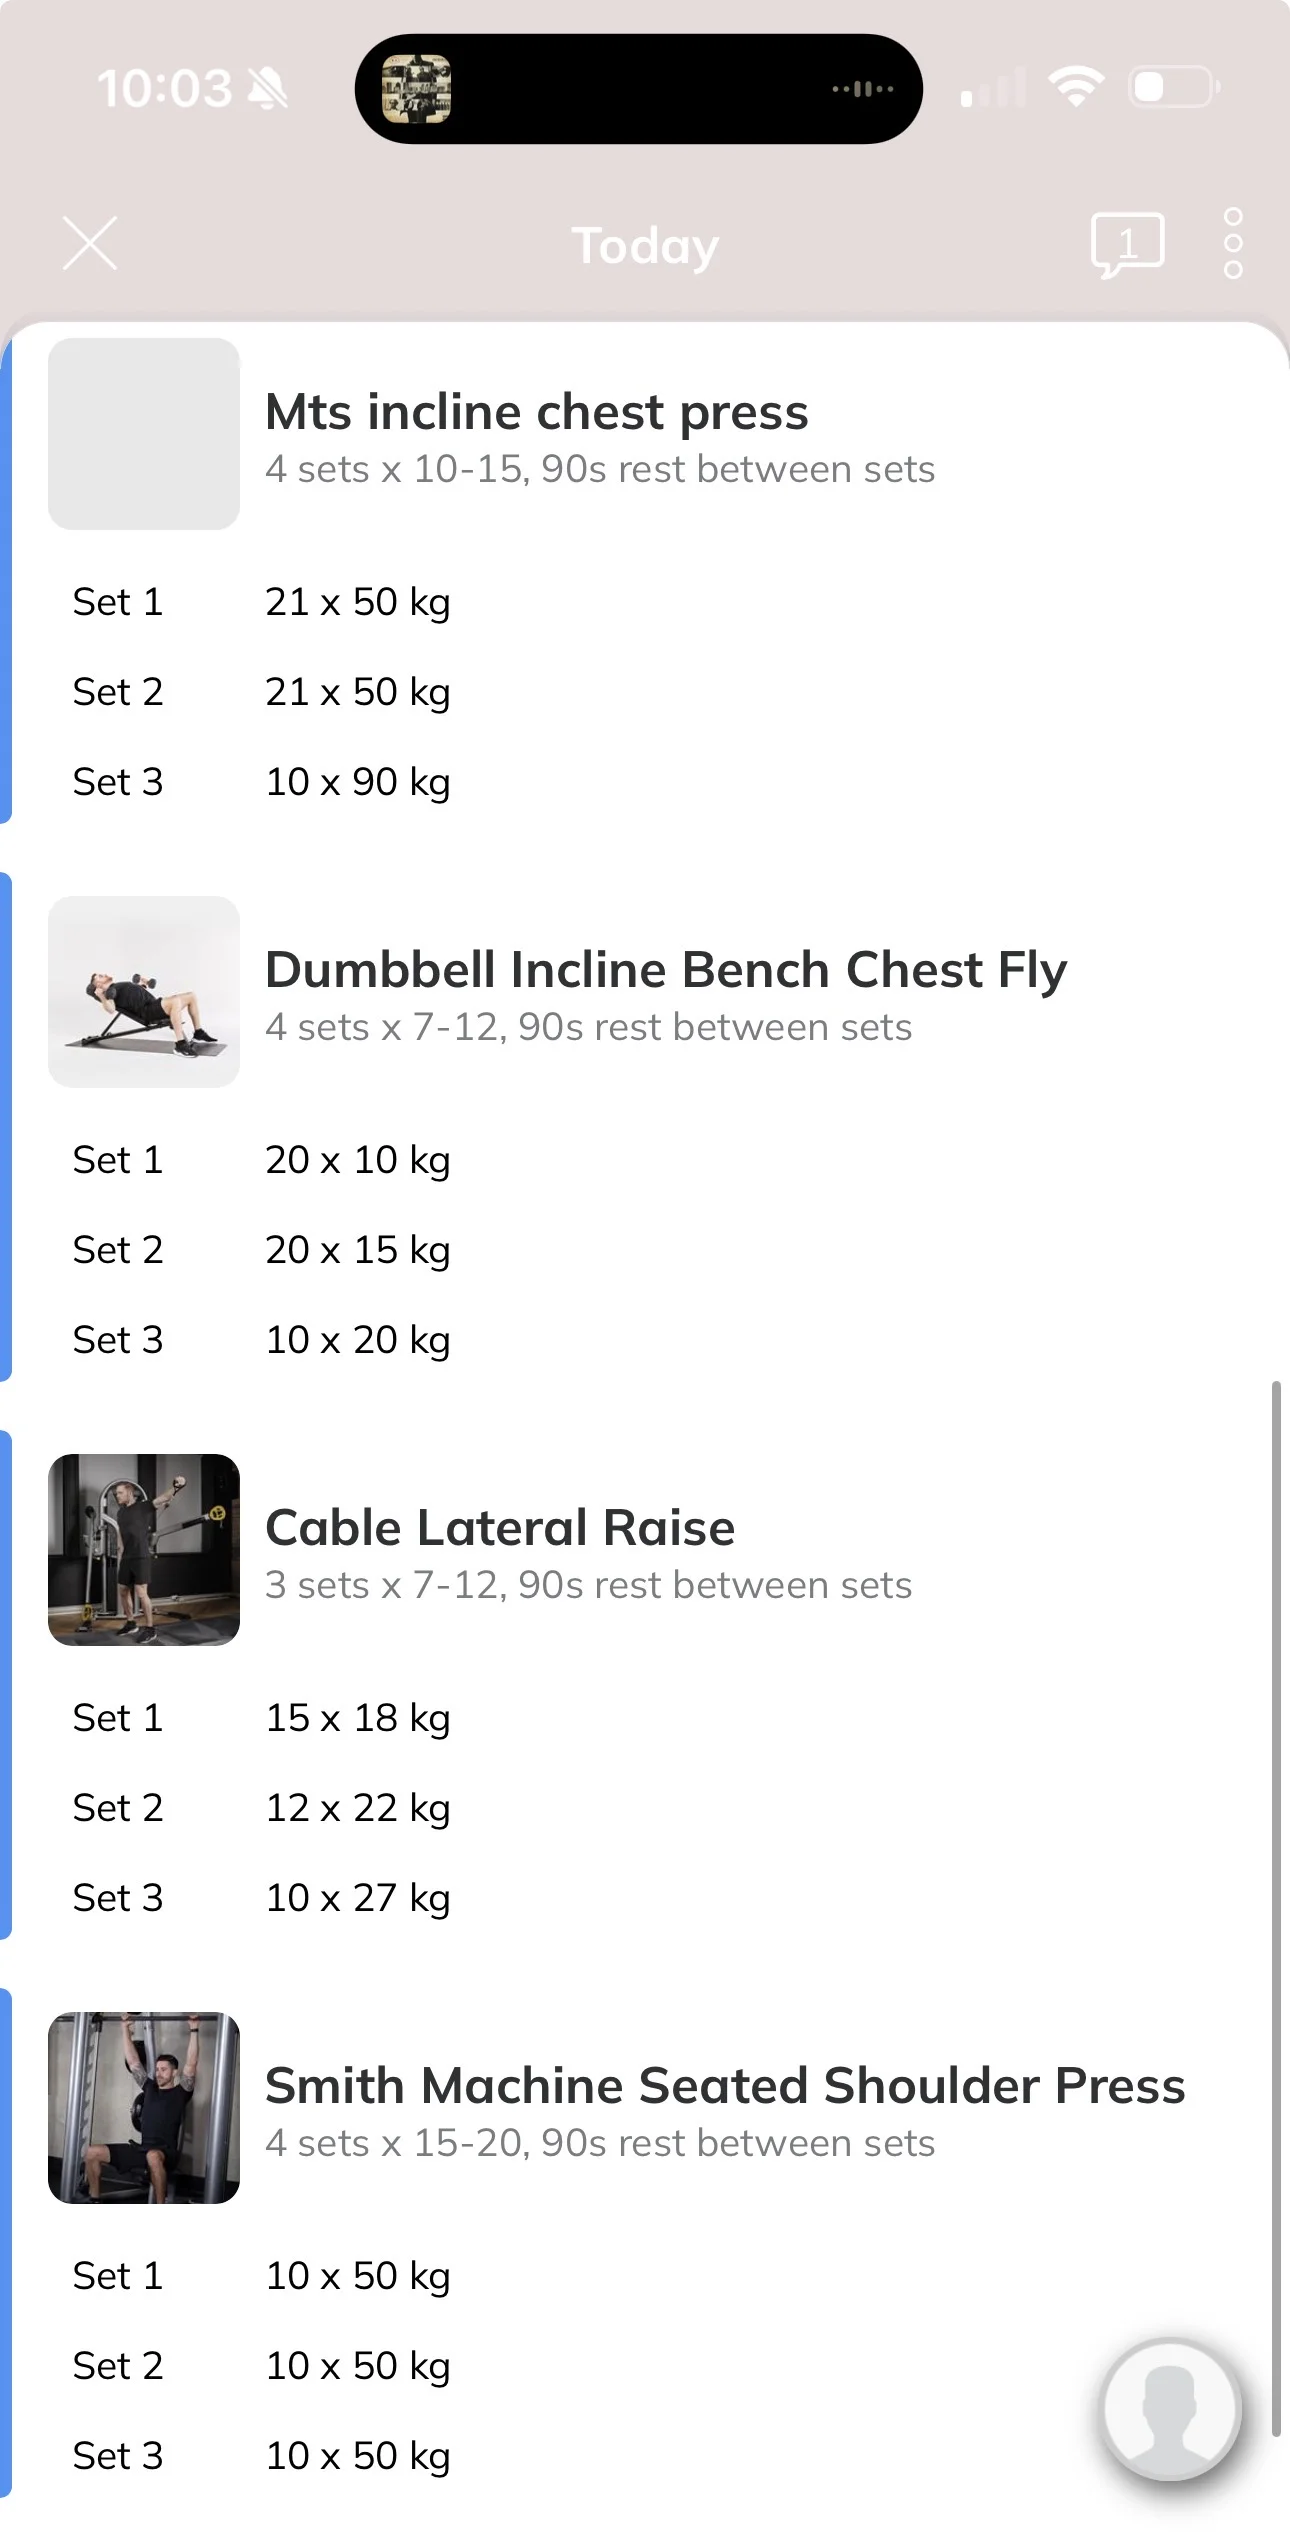Open the Dynamic Island now-playing artwork

coord(416,89)
